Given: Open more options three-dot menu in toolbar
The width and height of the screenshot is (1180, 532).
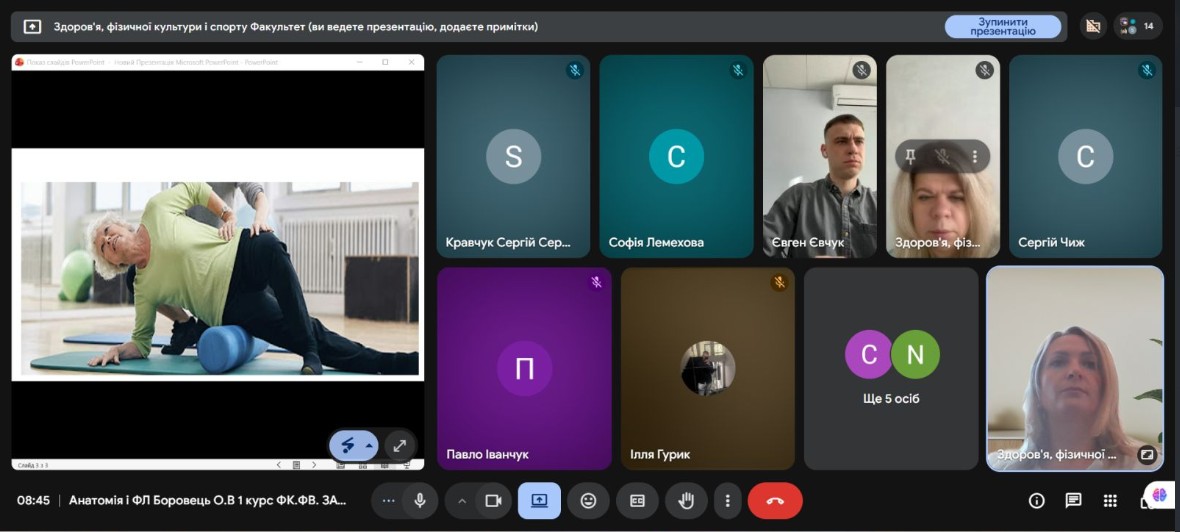Looking at the screenshot, I should (x=727, y=501).
